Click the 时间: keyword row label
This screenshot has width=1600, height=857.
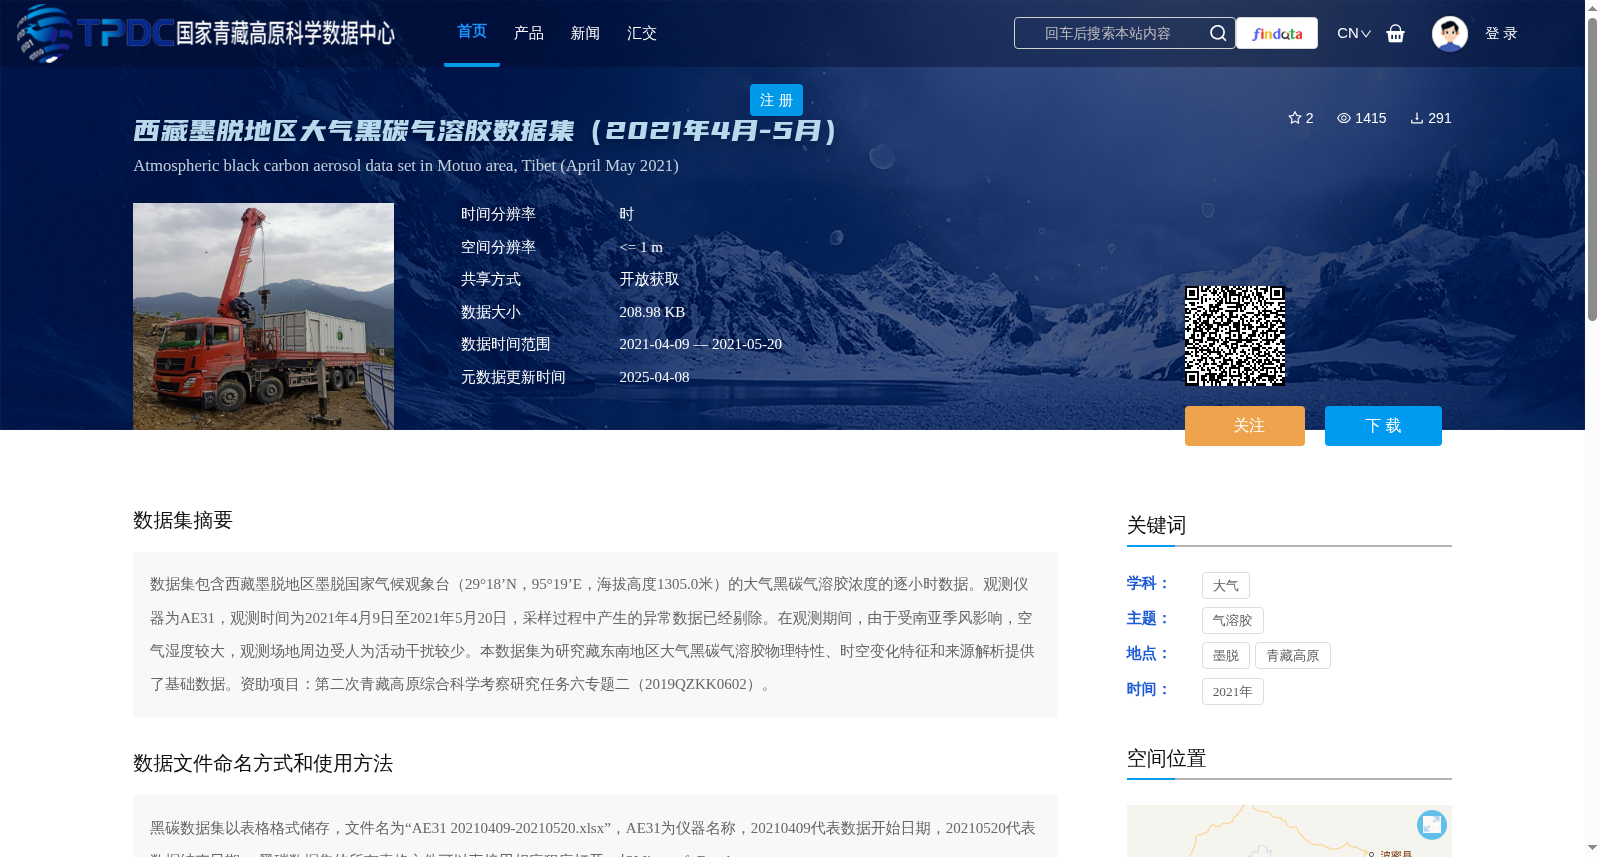[1147, 689]
